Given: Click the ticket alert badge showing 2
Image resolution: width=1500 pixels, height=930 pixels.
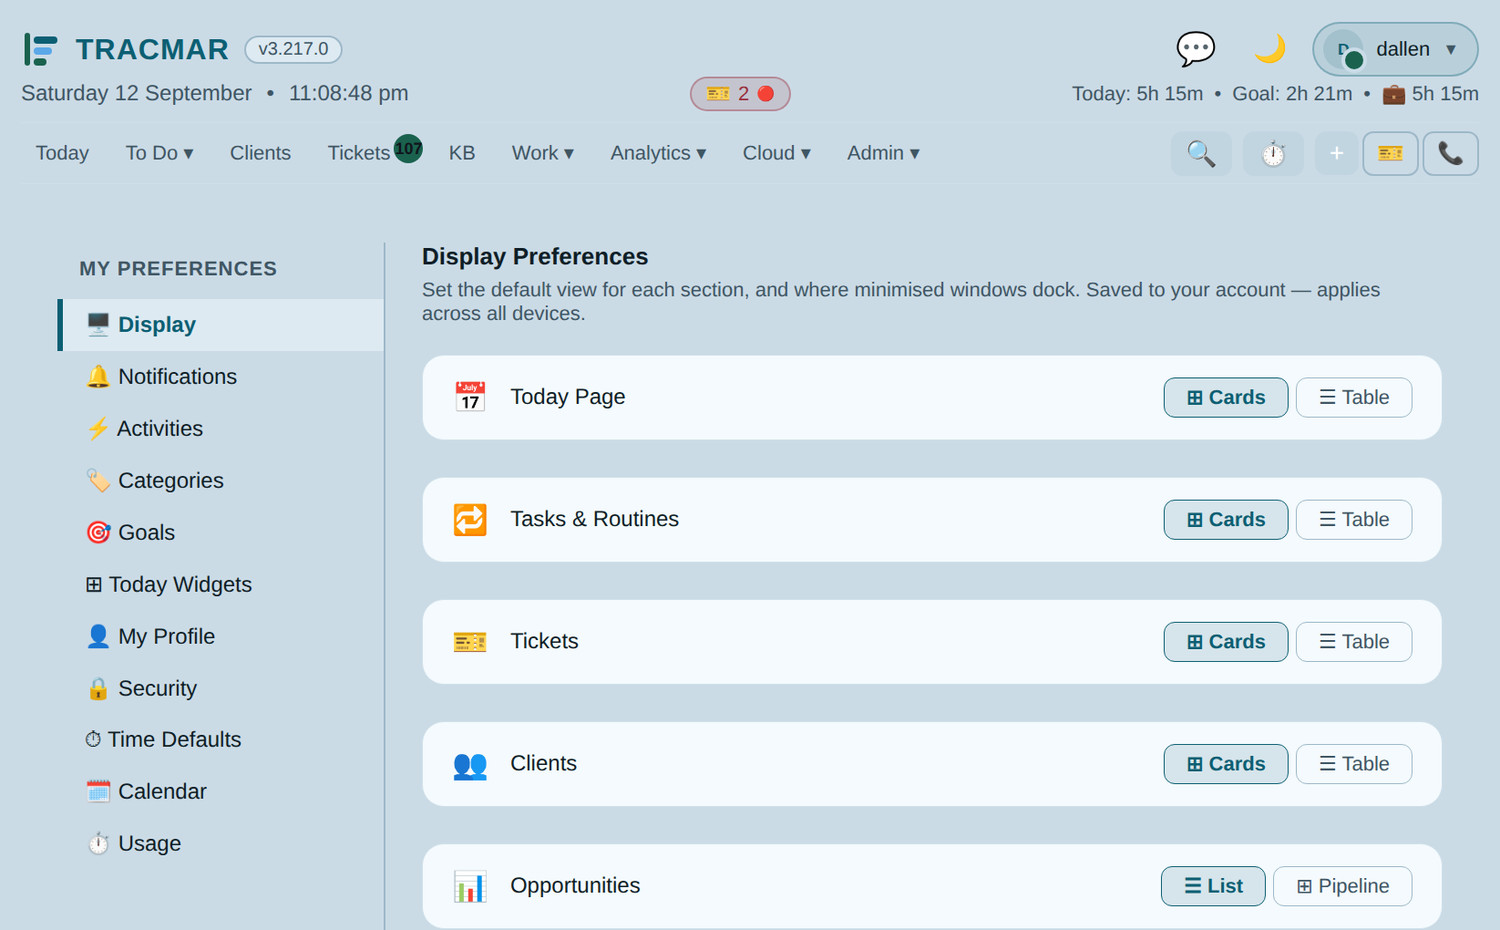Looking at the screenshot, I should click(x=740, y=94).
